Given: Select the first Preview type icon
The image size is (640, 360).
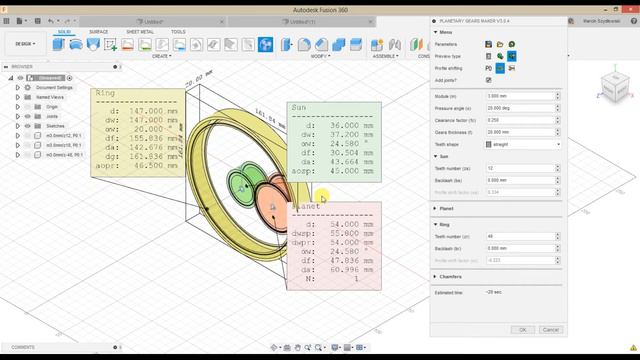Looking at the screenshot, I should [x=488, y=56].
